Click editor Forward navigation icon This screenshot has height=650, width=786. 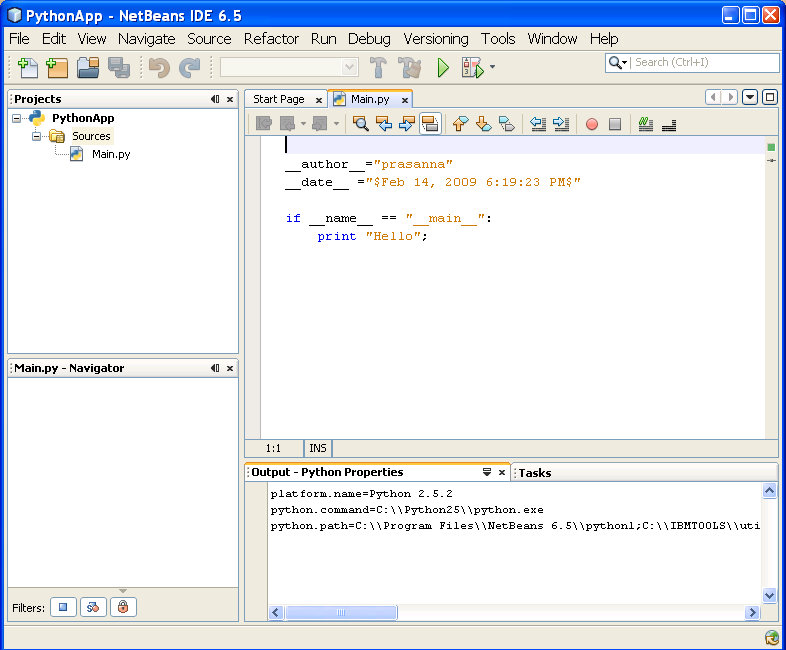click(320, 123)
